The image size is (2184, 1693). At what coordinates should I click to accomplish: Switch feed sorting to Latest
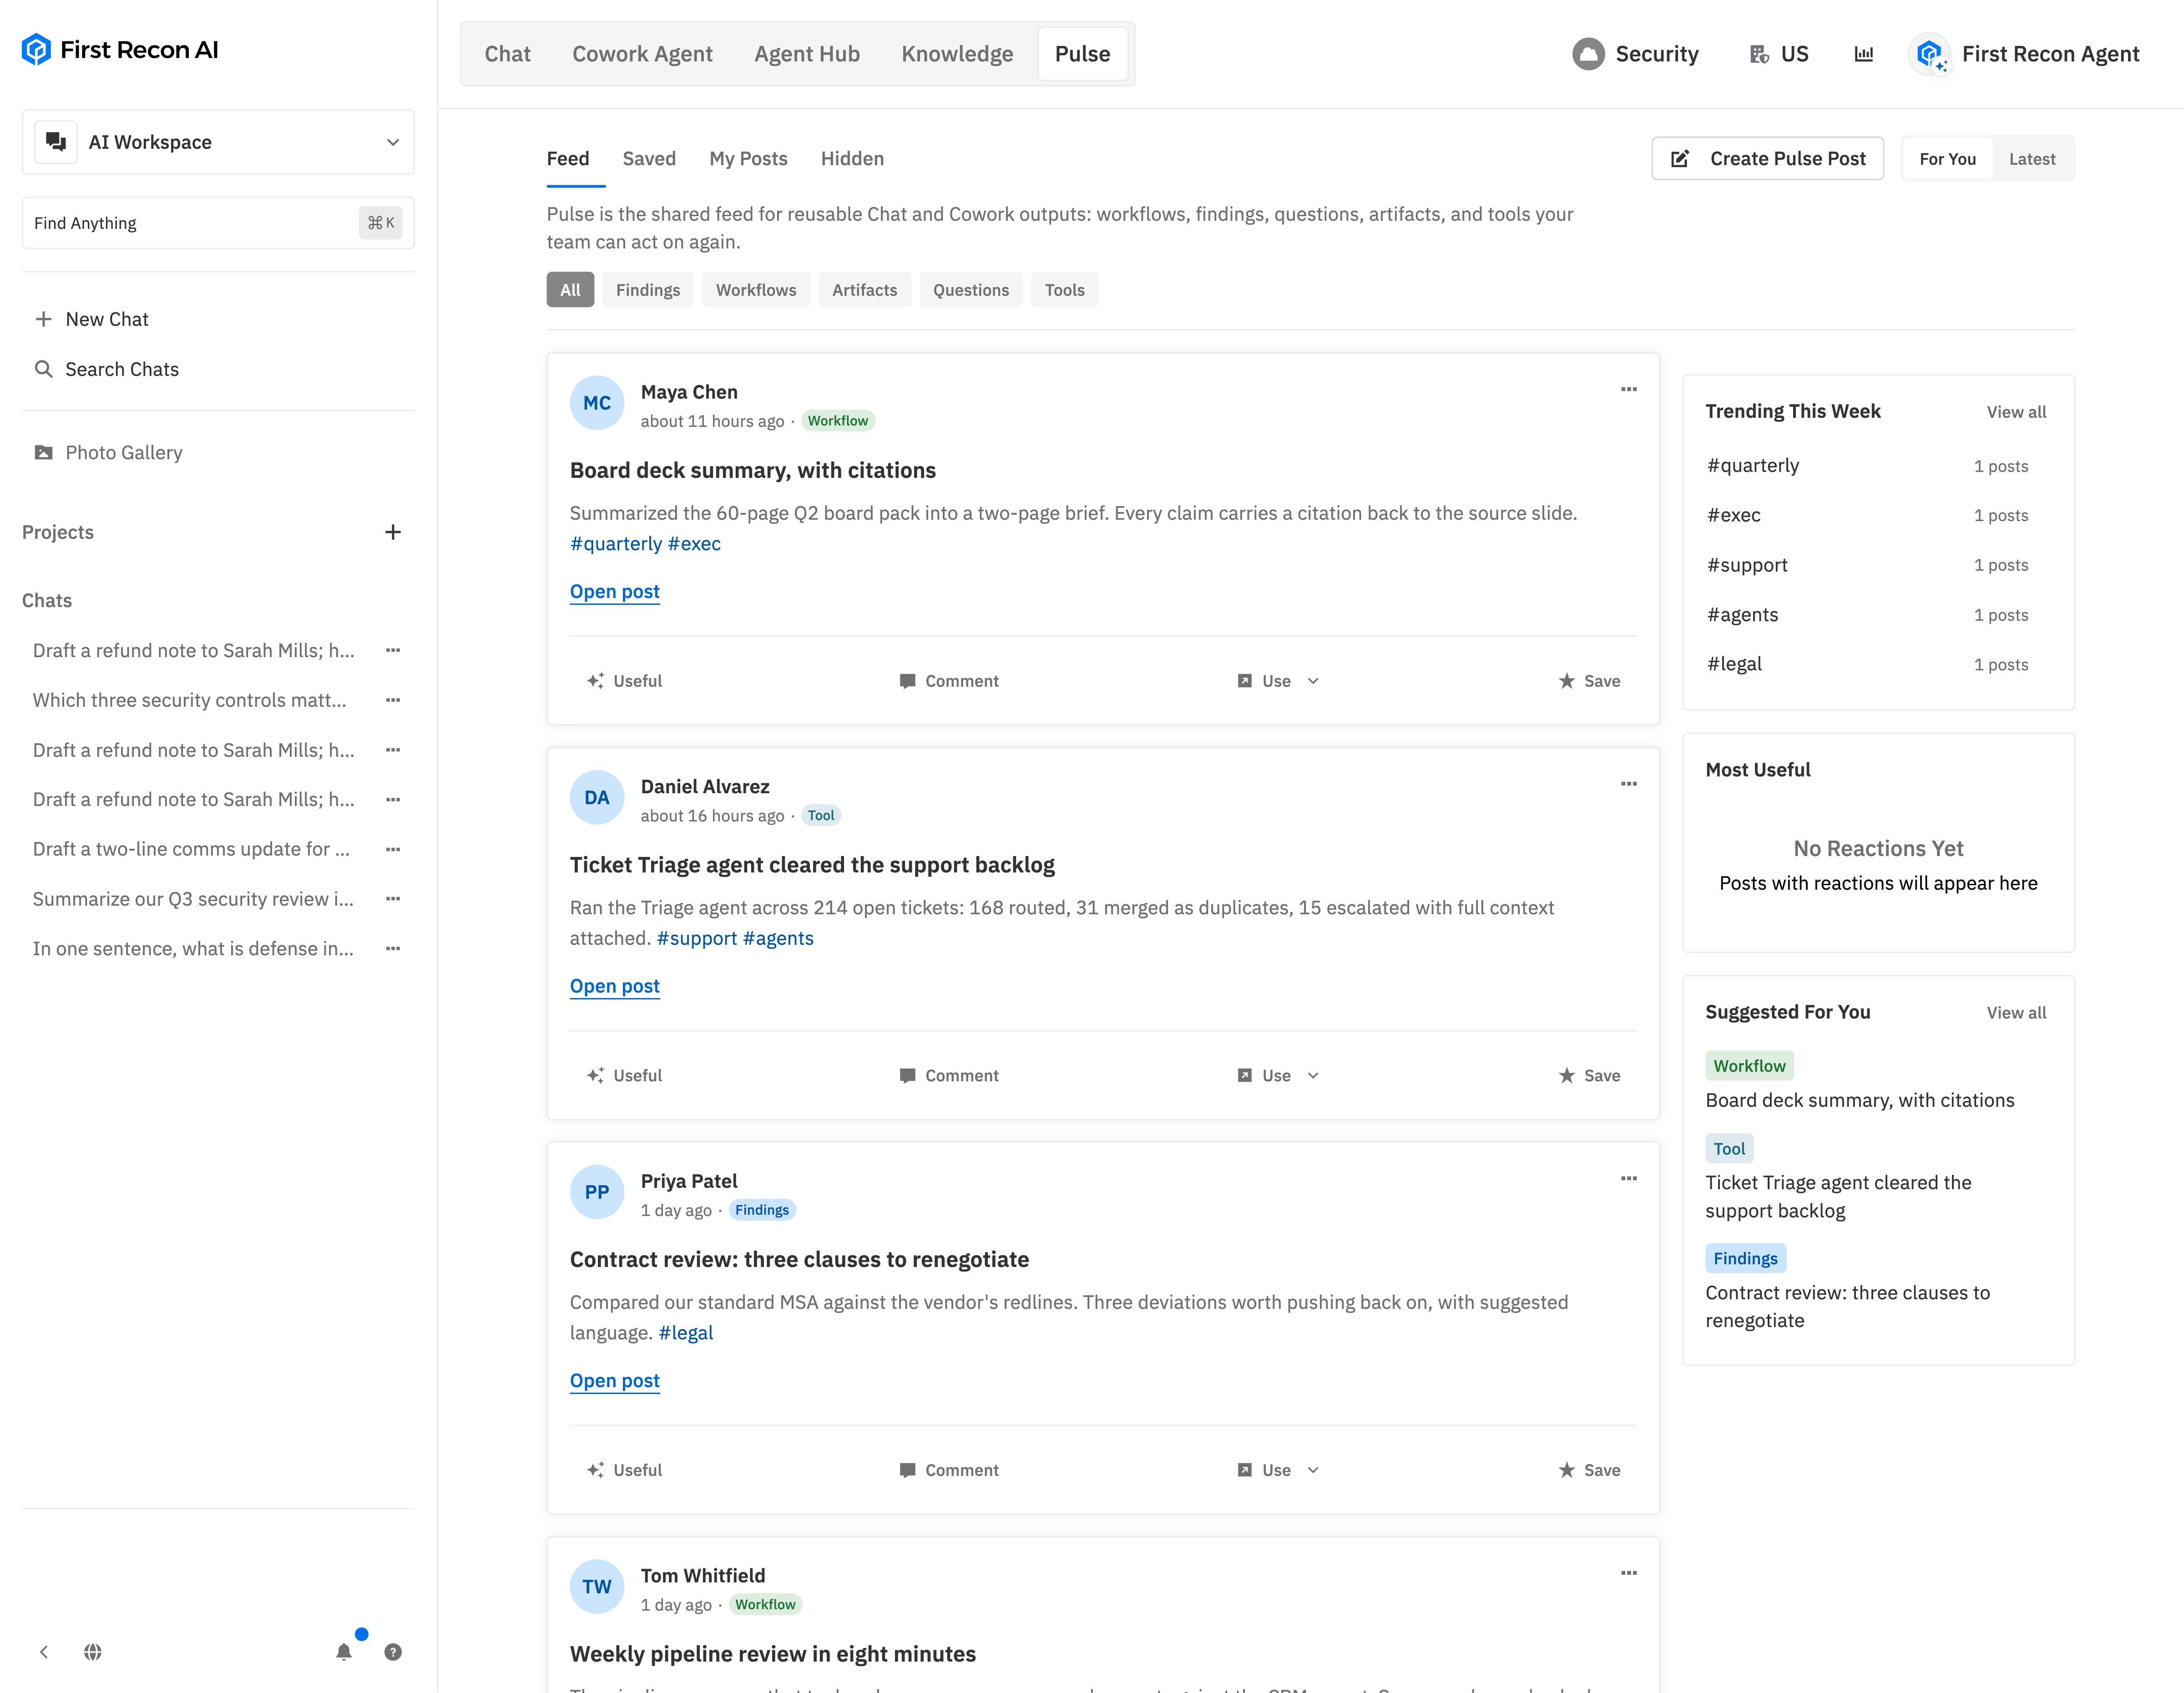(x=2032, y=159)
